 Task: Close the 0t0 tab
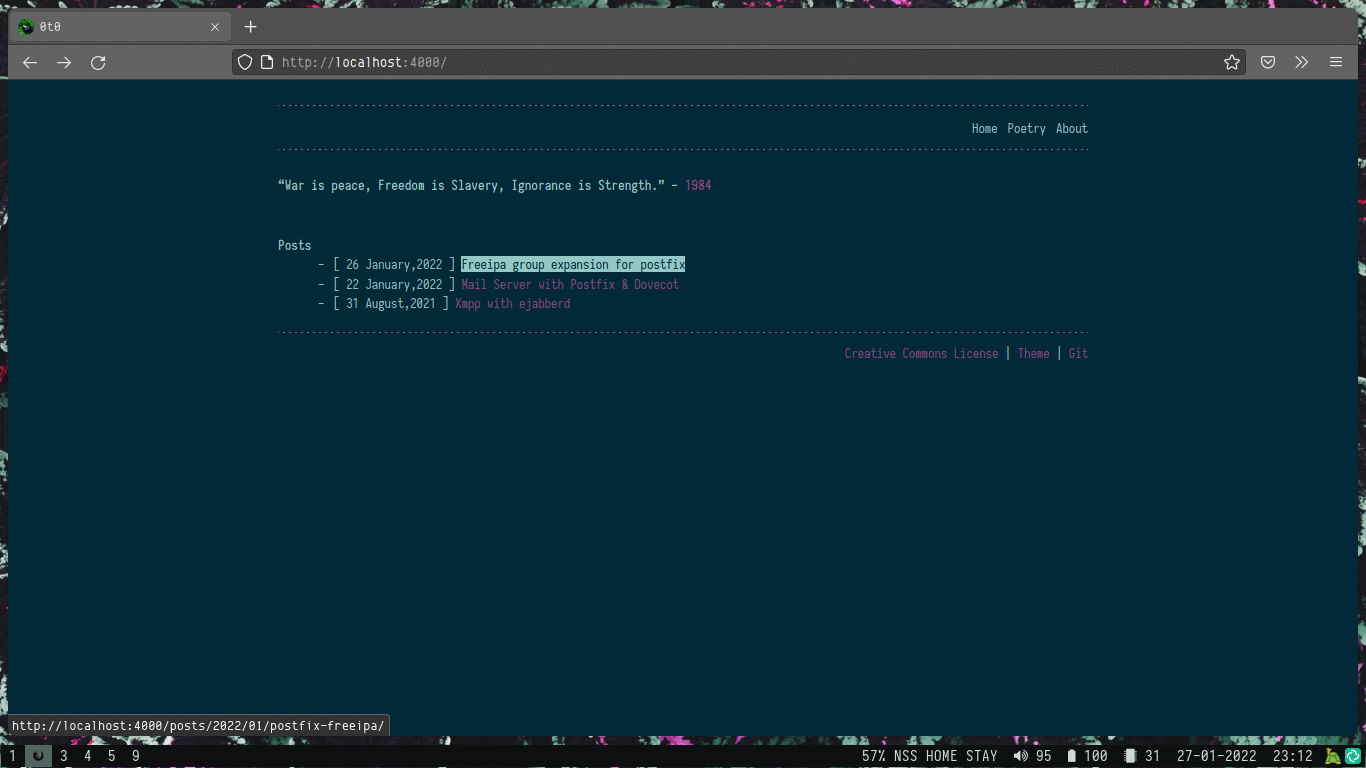(215, 27)
